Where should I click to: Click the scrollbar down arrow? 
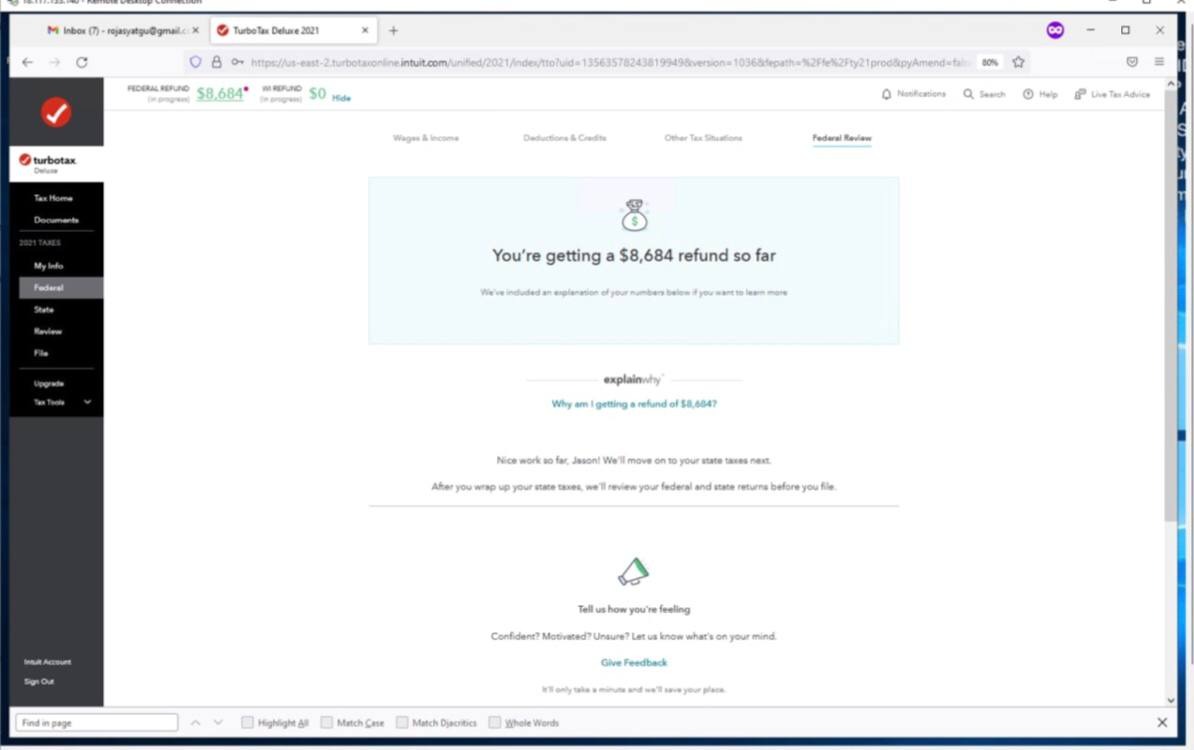click(1170, 700)
